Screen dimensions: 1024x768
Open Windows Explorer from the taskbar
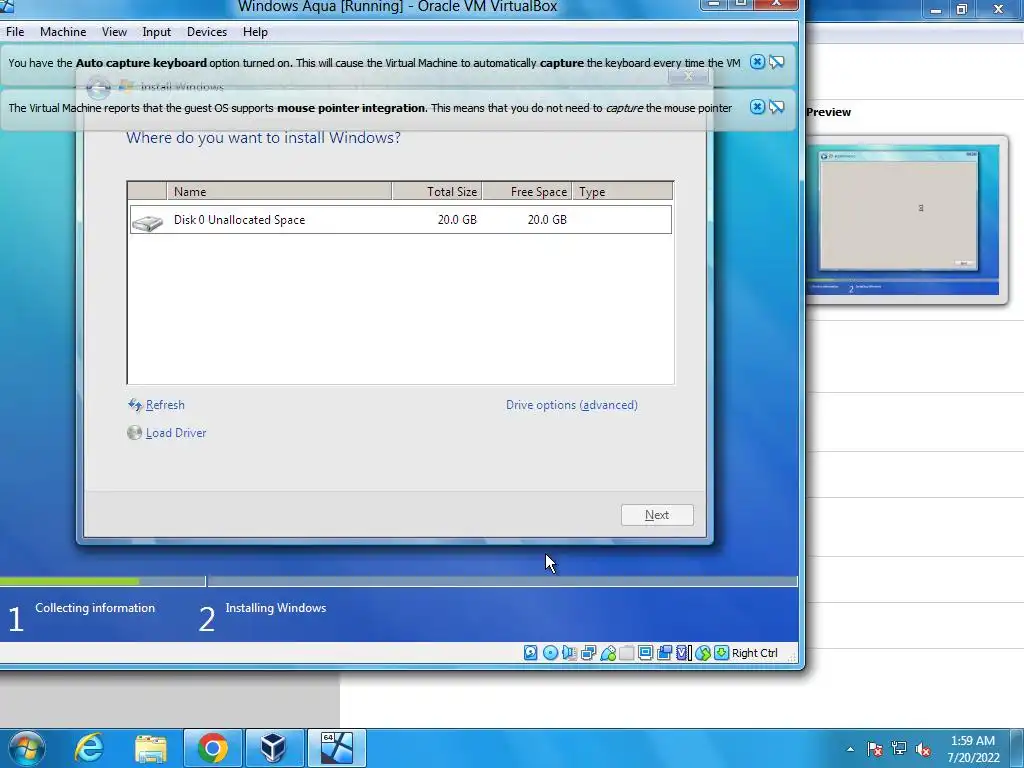(x=151, y=748)
